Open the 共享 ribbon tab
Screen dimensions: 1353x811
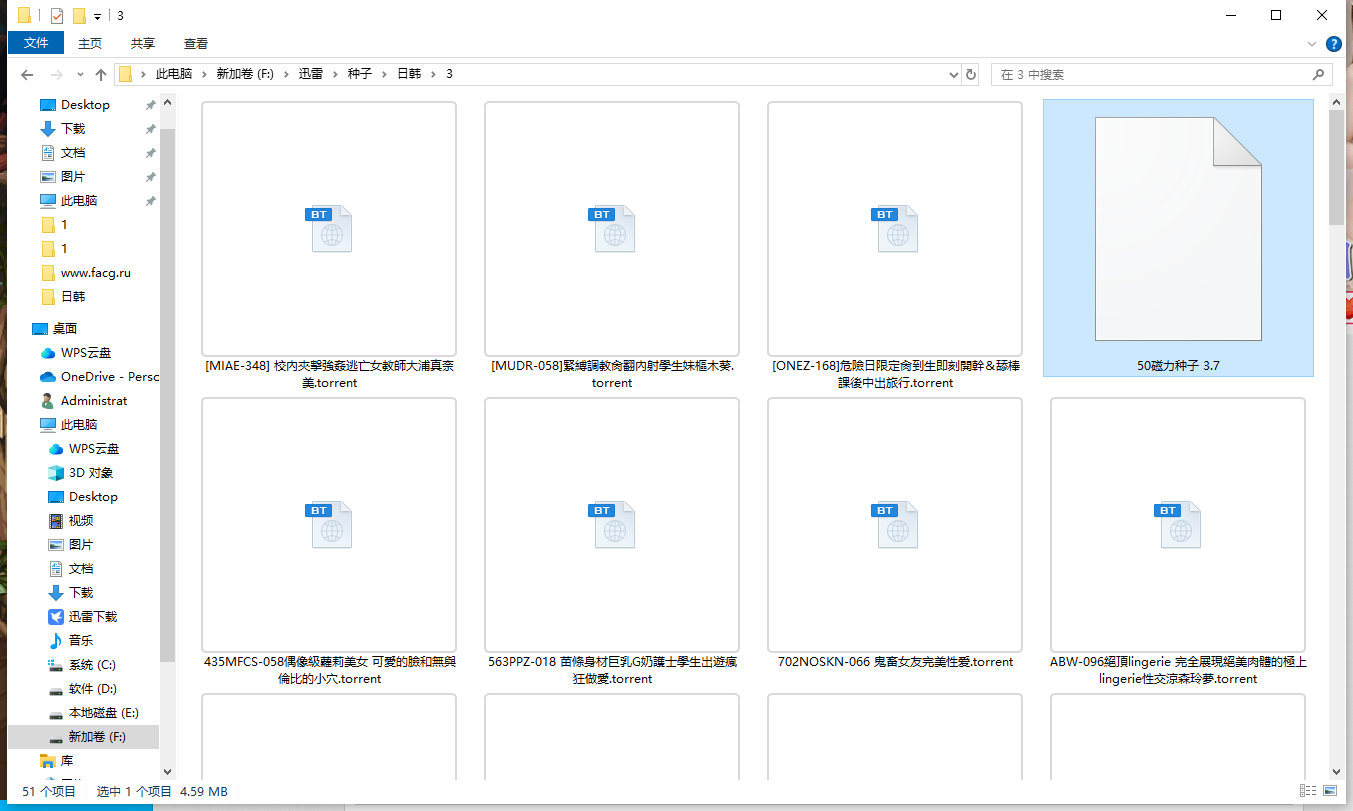coord(143,43)
